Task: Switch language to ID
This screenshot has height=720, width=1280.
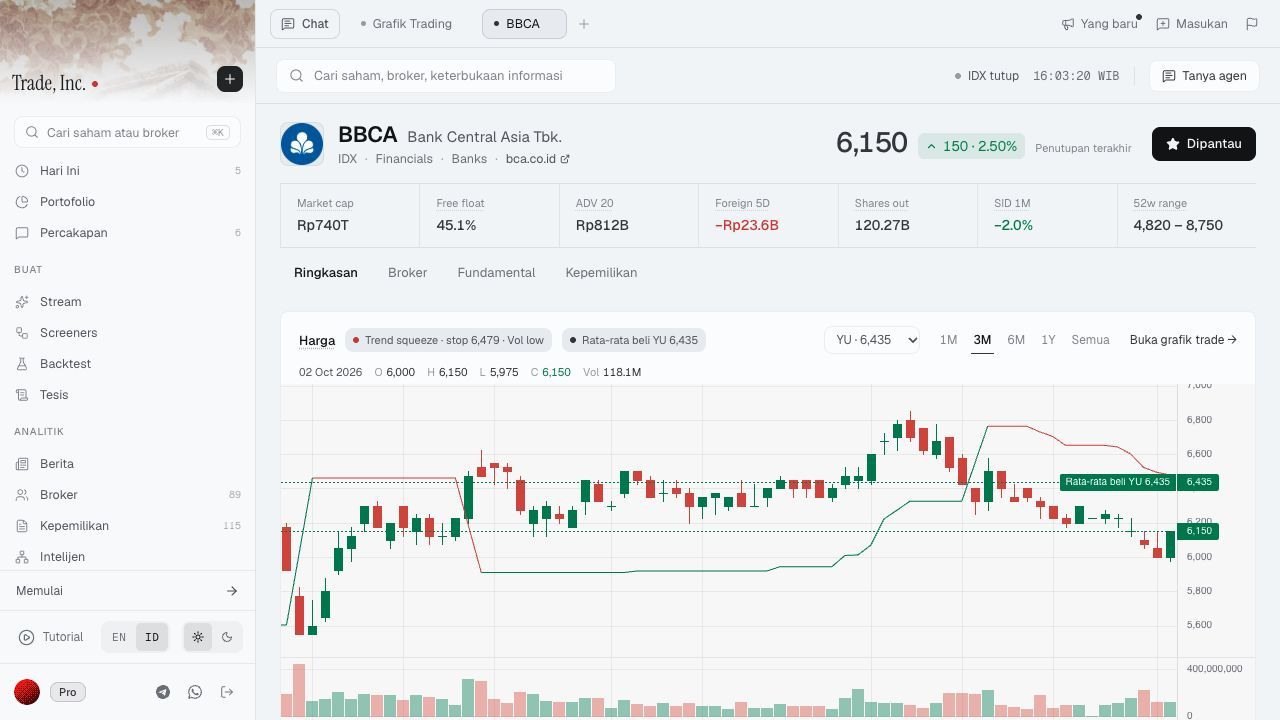Action: (x=152, y=637)
